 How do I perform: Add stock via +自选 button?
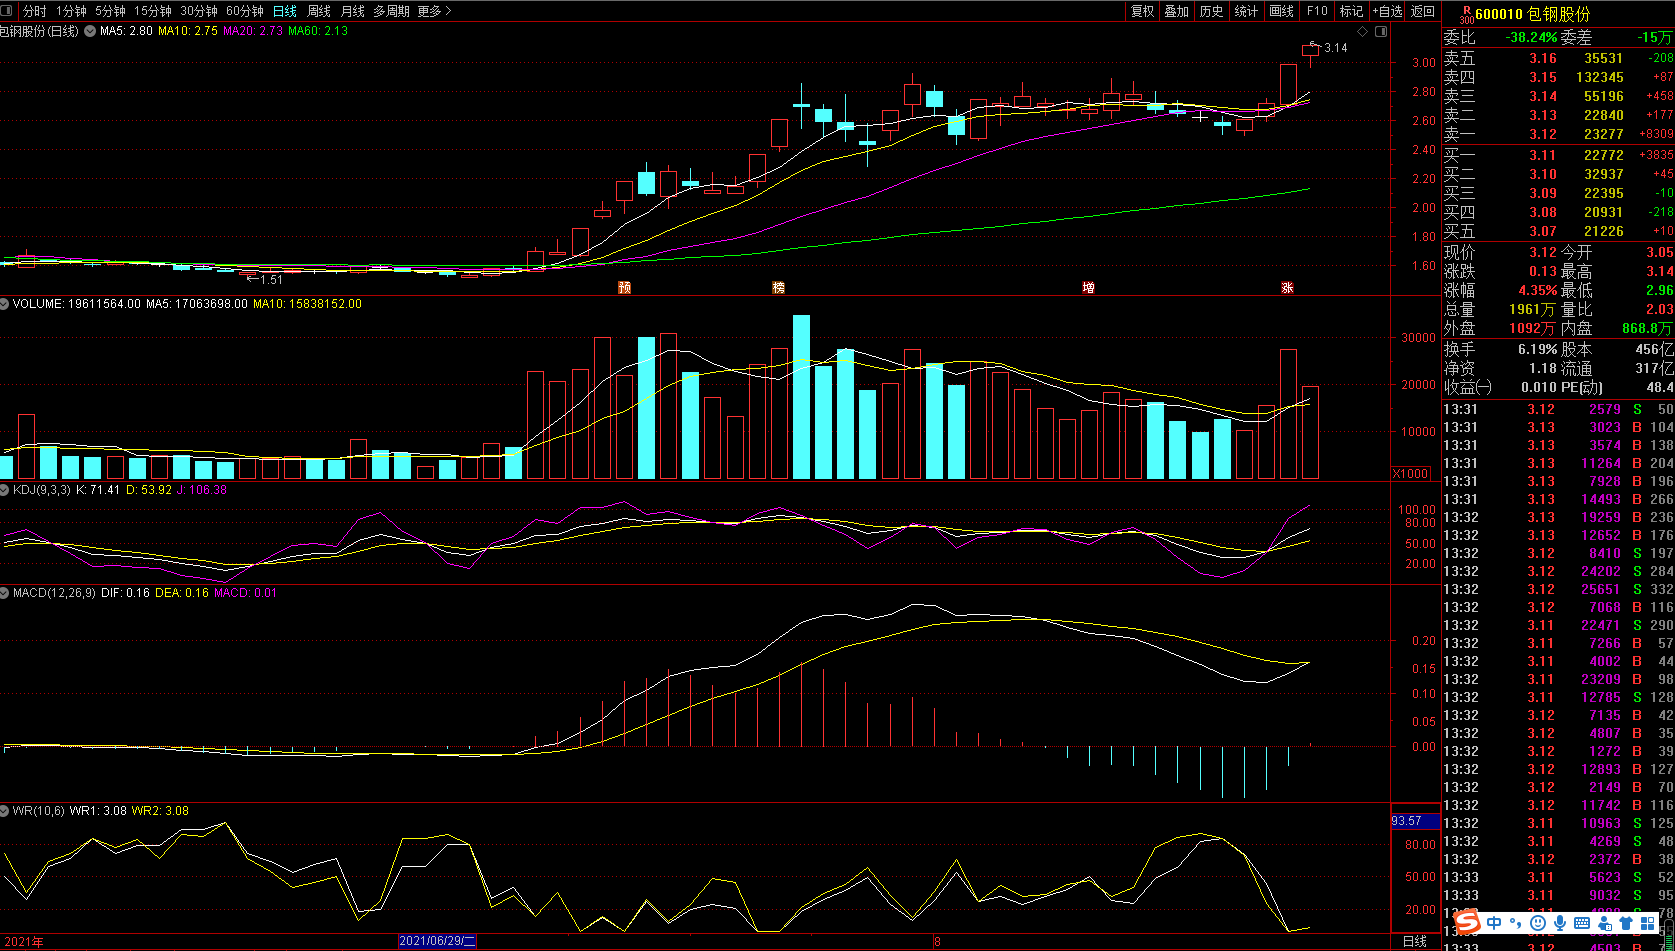pos(1387,11)
